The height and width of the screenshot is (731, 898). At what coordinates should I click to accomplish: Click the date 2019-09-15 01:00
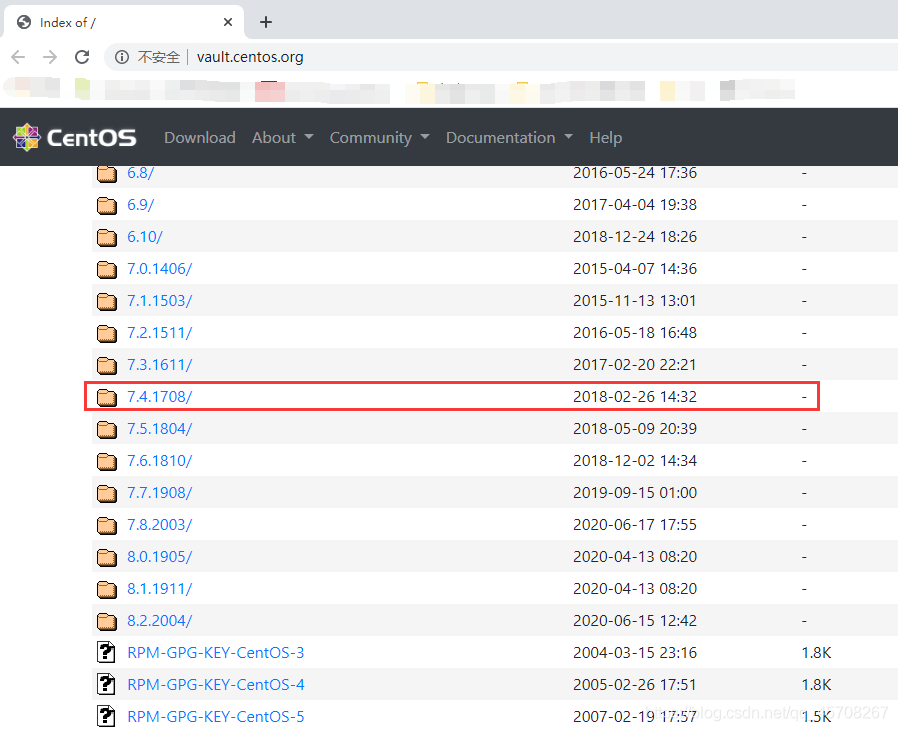(635, 493)
